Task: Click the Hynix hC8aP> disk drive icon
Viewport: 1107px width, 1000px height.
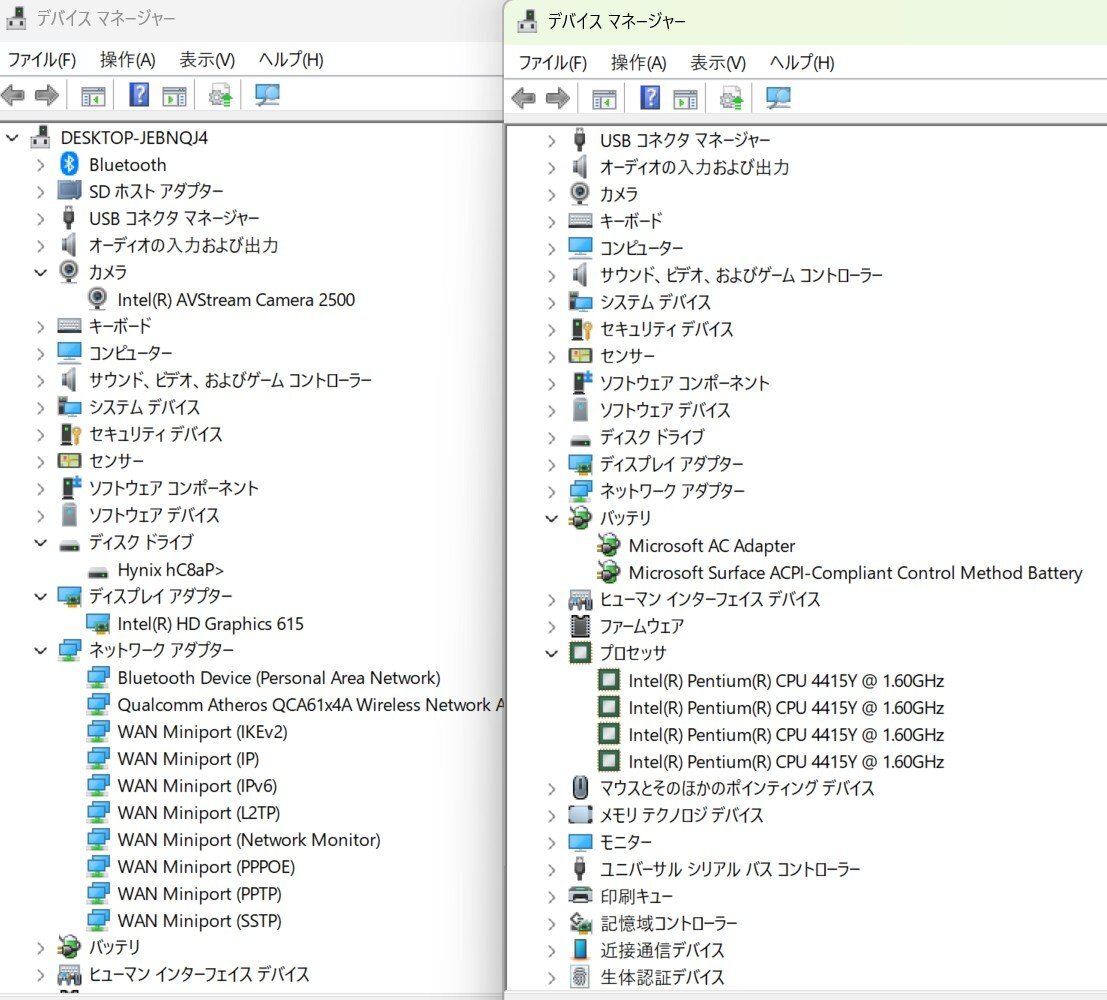Action: (97, 571)
